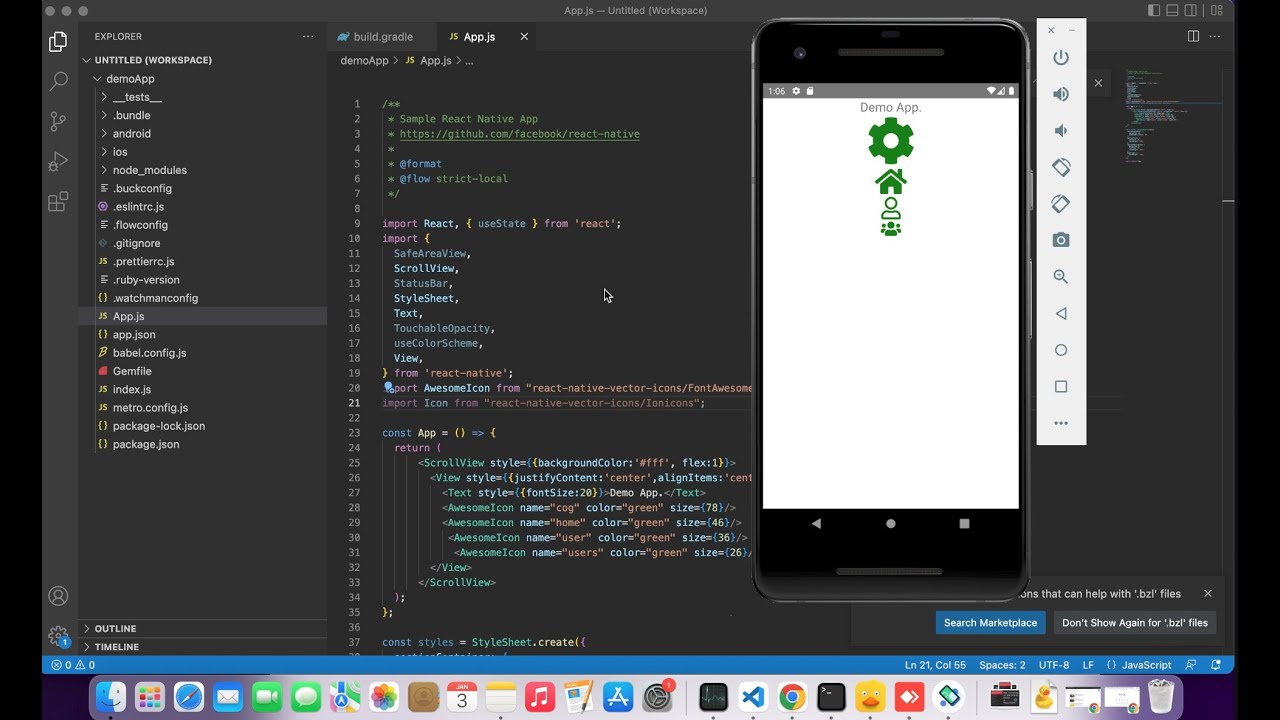Expand the node_modules folder
This screenshot has width=1280, height=720.
[149, 170]
